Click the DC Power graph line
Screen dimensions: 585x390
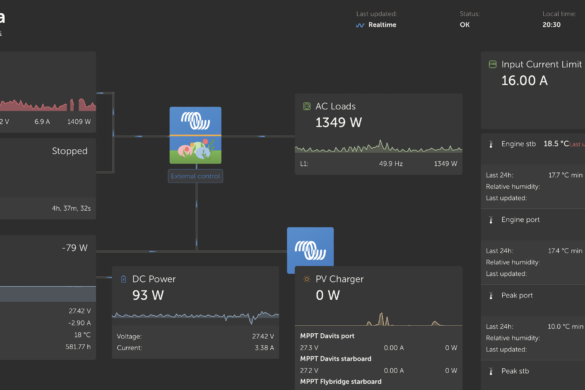195,317
